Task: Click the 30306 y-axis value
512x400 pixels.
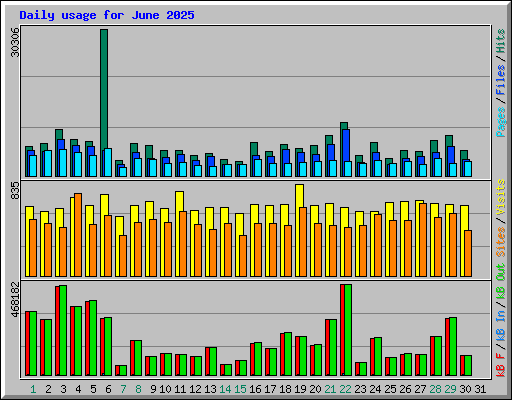Action: [15, 42]
